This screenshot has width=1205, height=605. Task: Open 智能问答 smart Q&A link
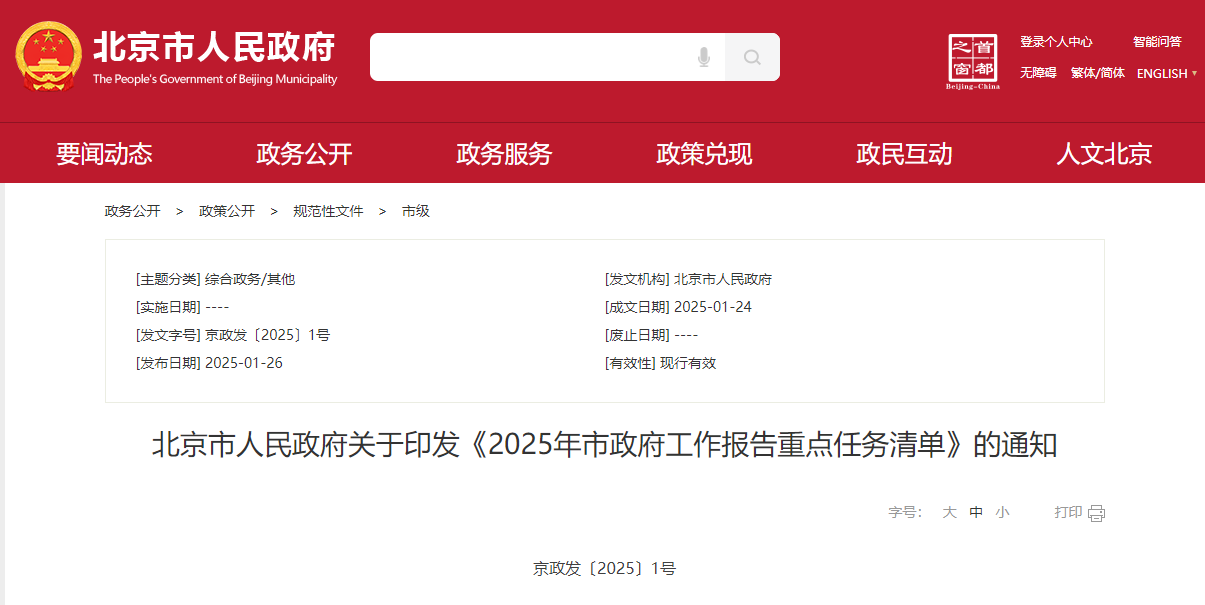[1157, 42]
